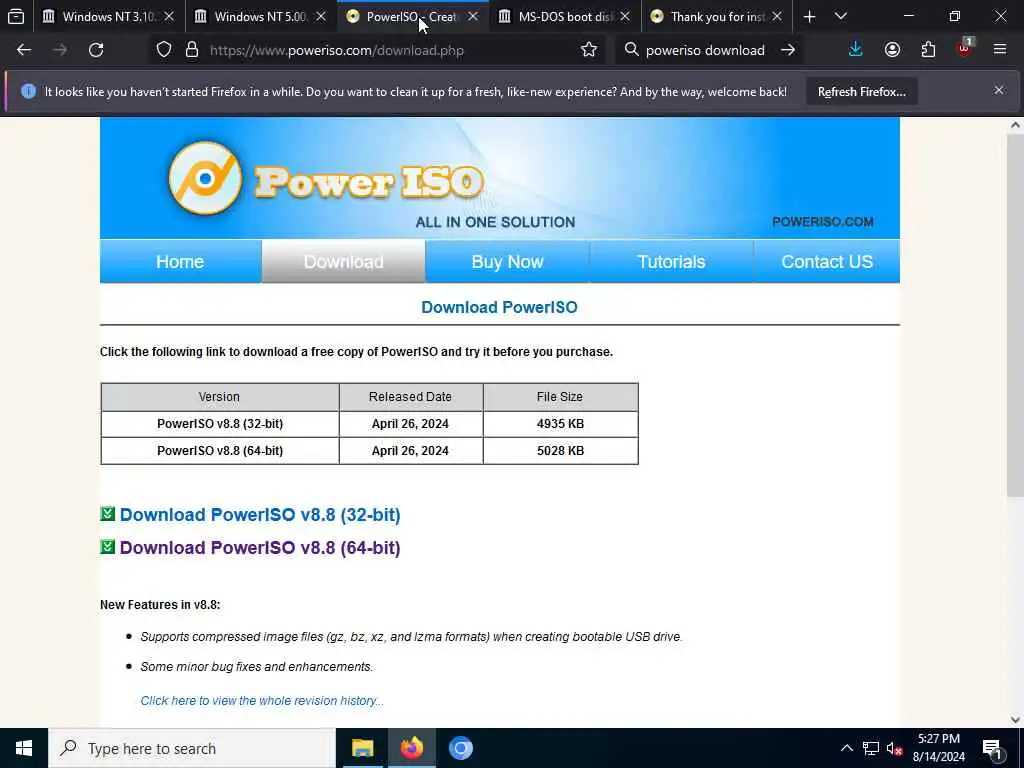Viewport: 1024px width, 768px height.
Task: Reload the page with the refresh icon
Action: pyautogui.click(x=96, y=50)
